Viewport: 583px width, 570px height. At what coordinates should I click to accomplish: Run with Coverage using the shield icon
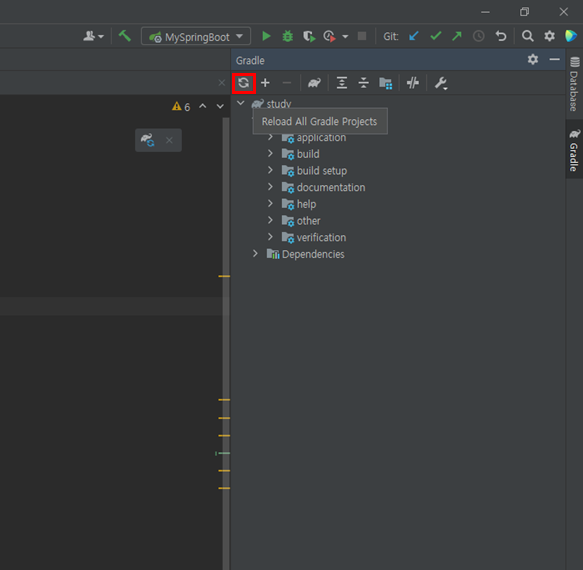click(309, 36)
